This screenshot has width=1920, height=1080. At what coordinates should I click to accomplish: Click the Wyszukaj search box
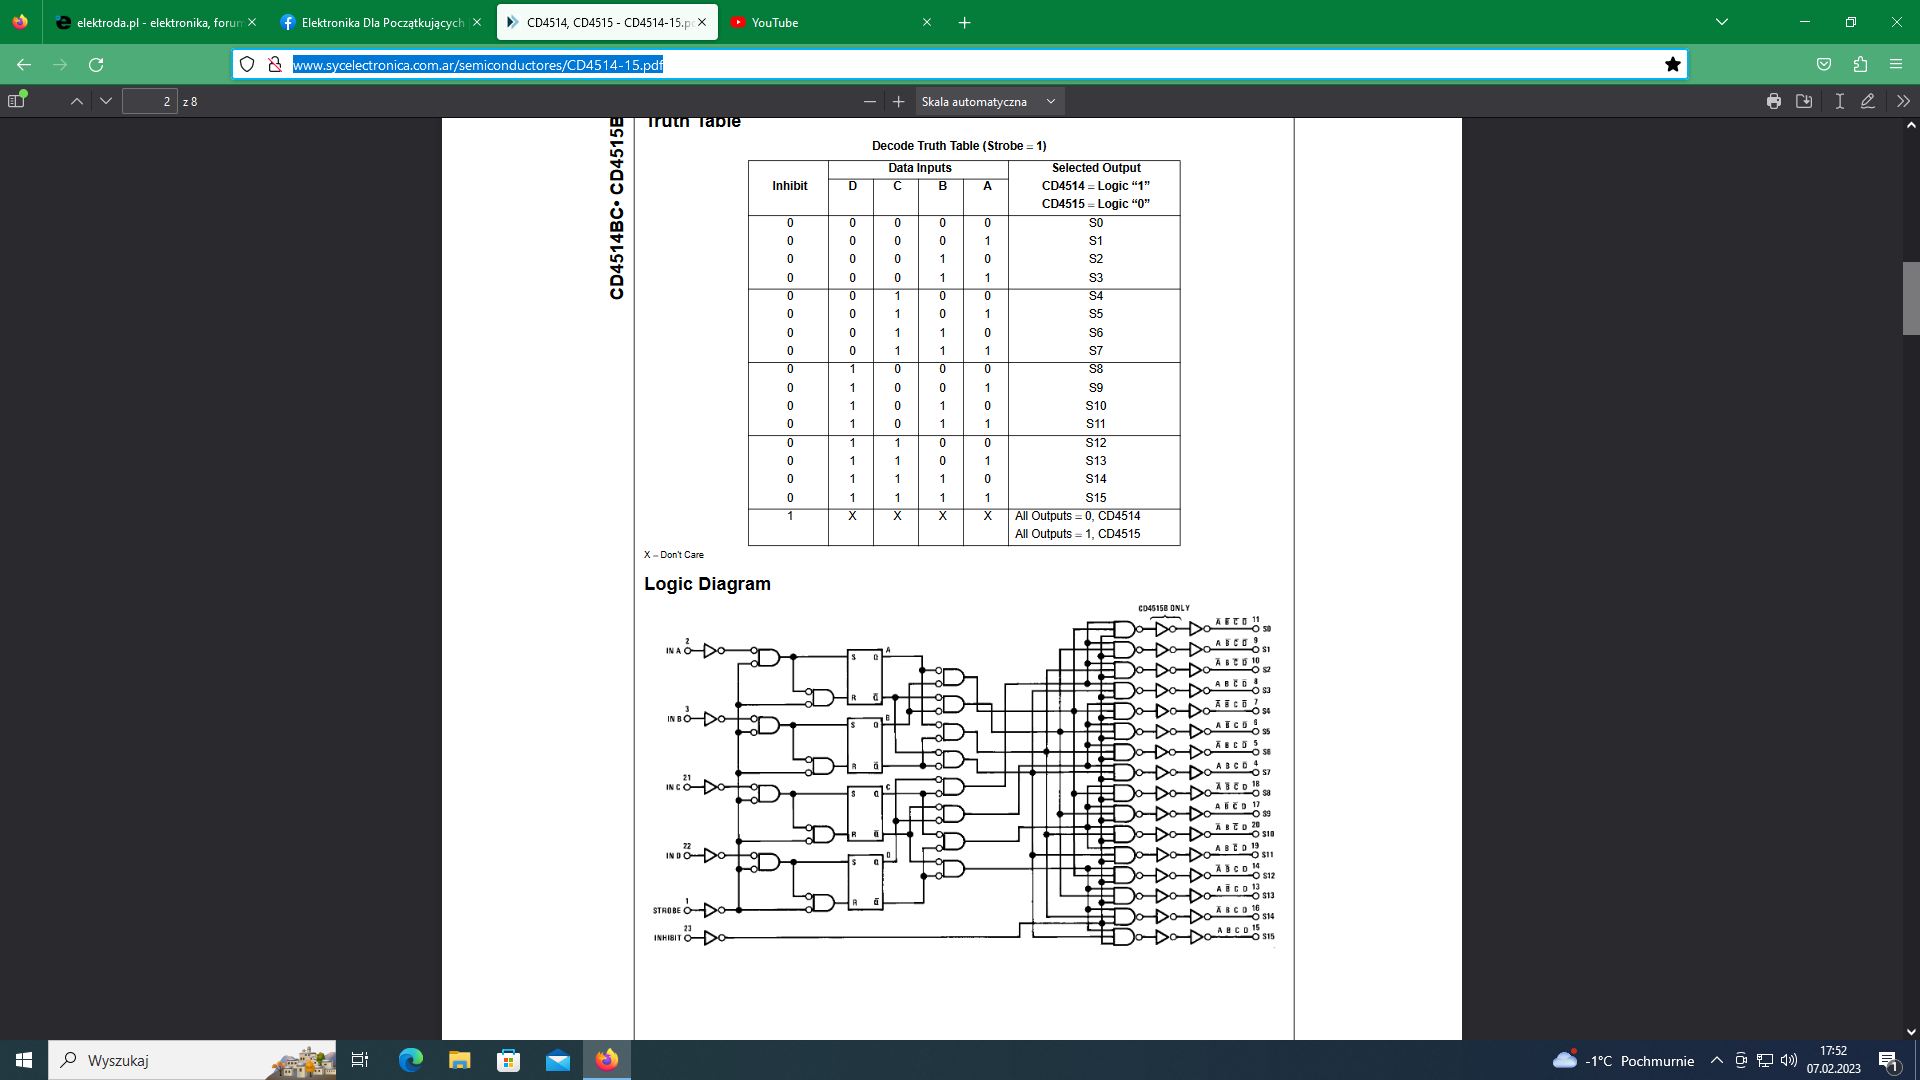point(192,1060)
